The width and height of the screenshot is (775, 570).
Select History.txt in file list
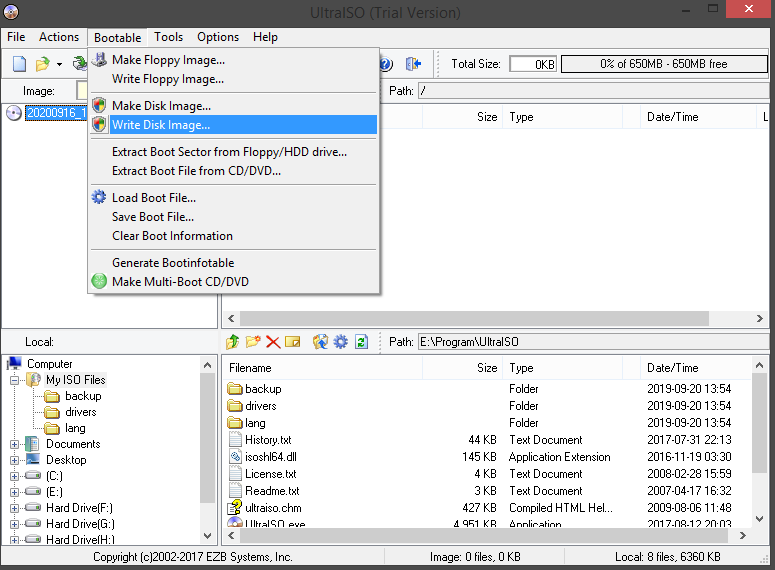click(x=268, y=440)
